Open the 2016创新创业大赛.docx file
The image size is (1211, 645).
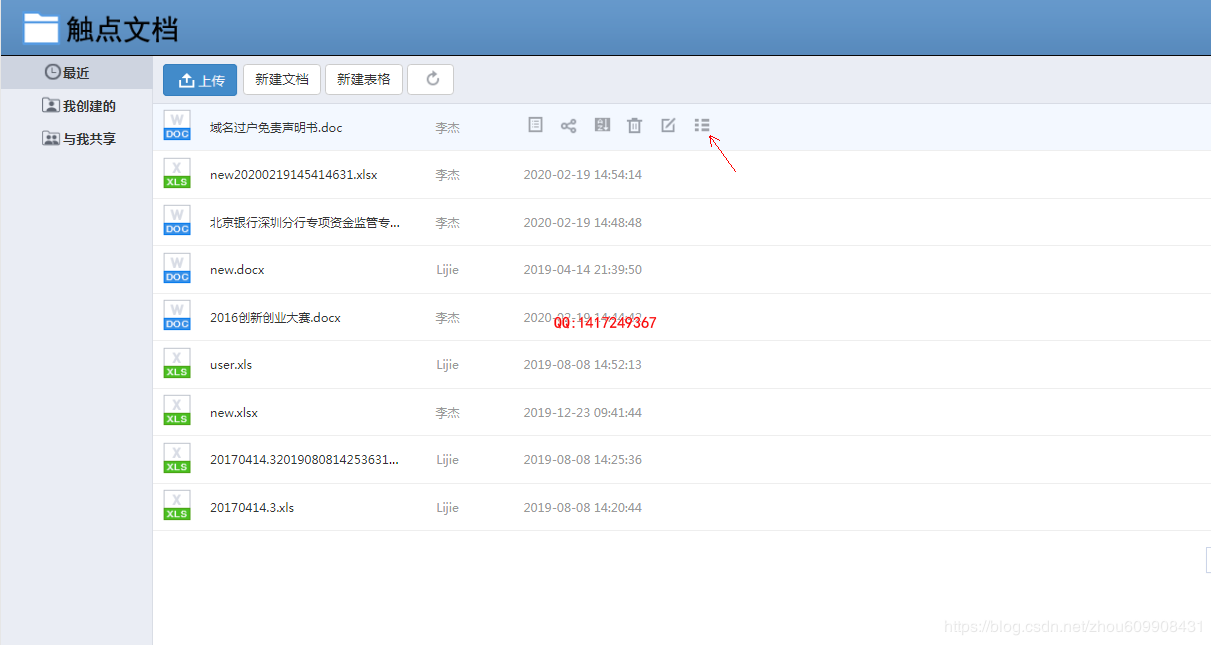(x=275, y=318)
